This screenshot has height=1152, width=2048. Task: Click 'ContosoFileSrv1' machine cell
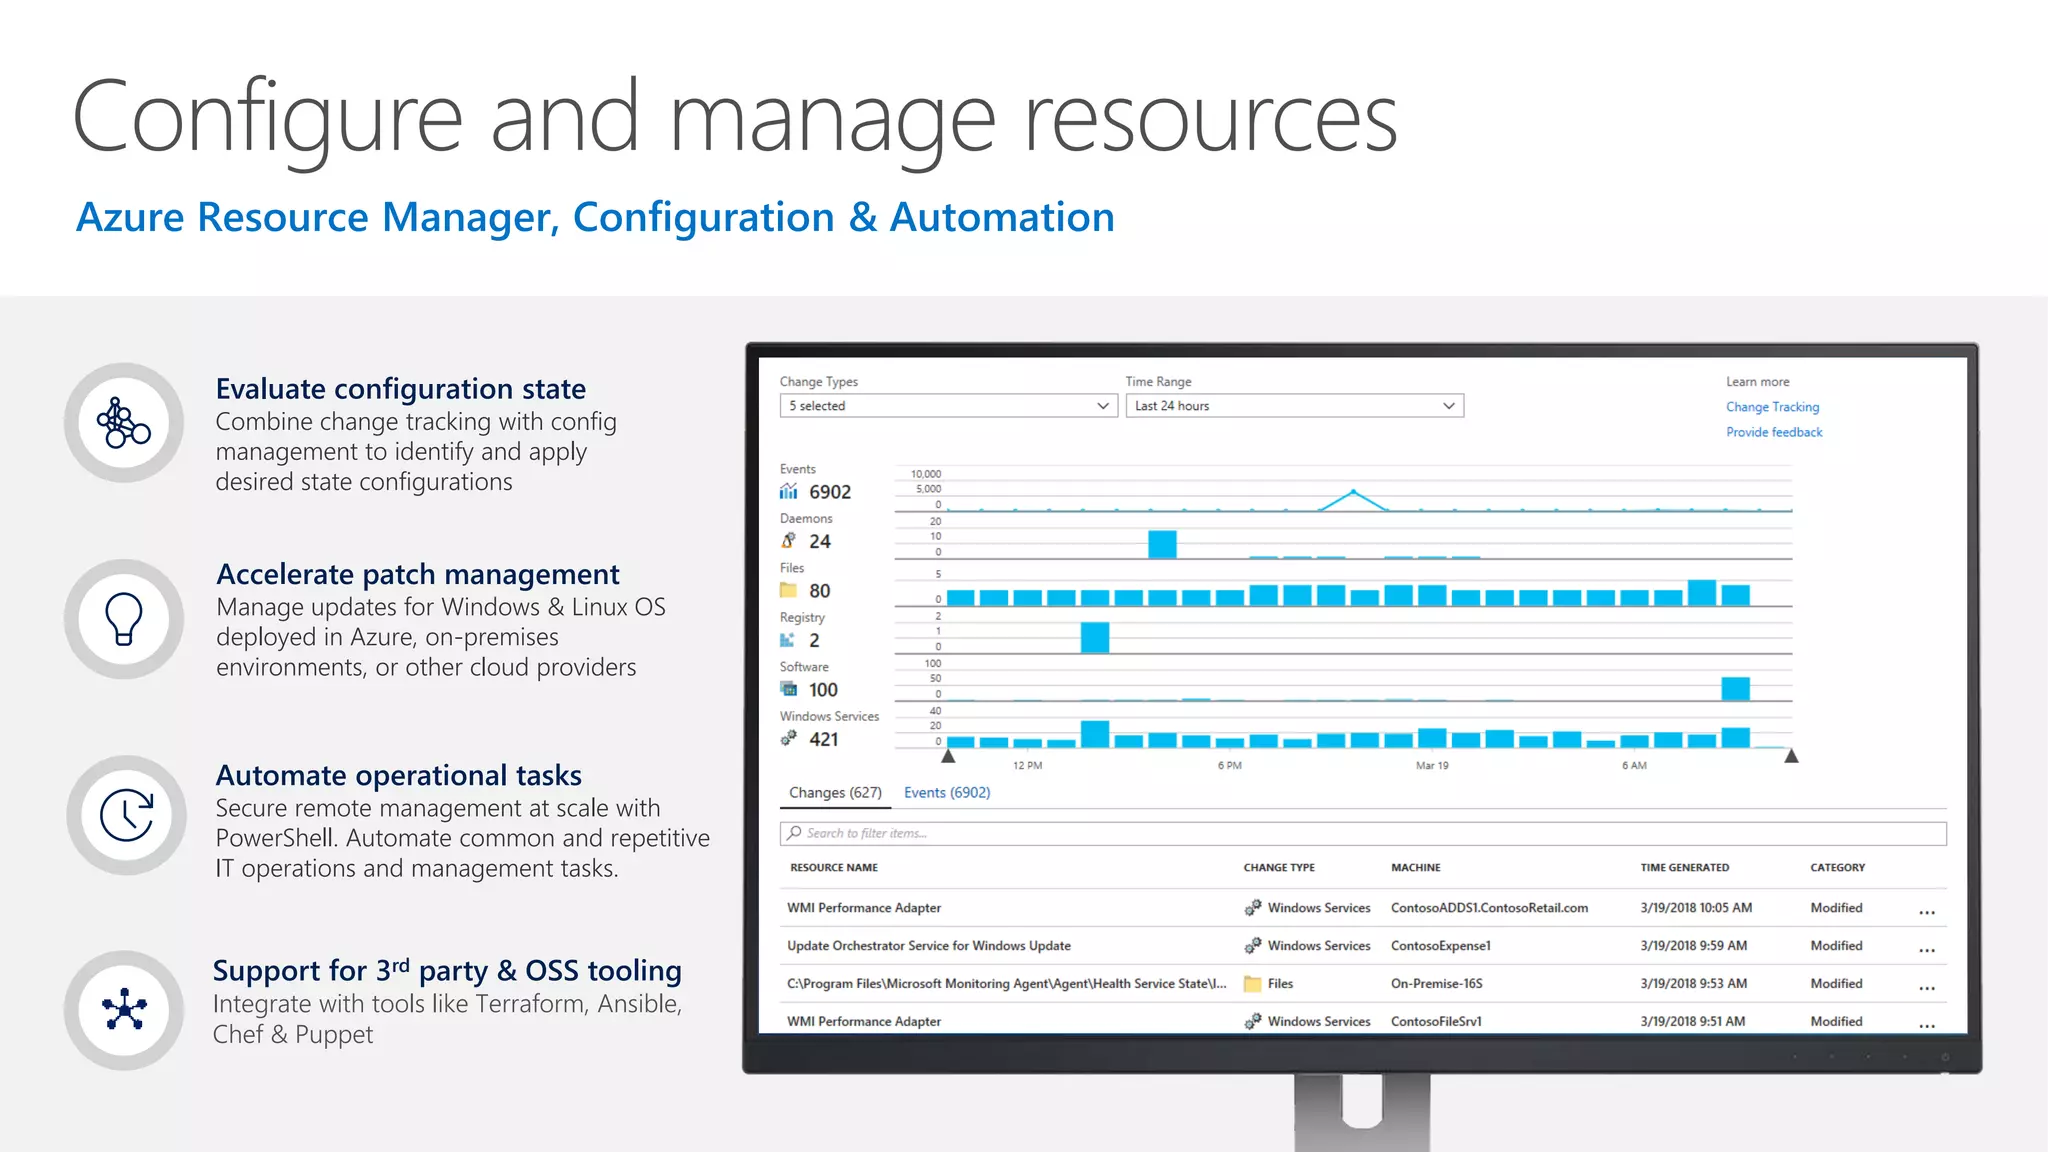tap(1436, 1022)
